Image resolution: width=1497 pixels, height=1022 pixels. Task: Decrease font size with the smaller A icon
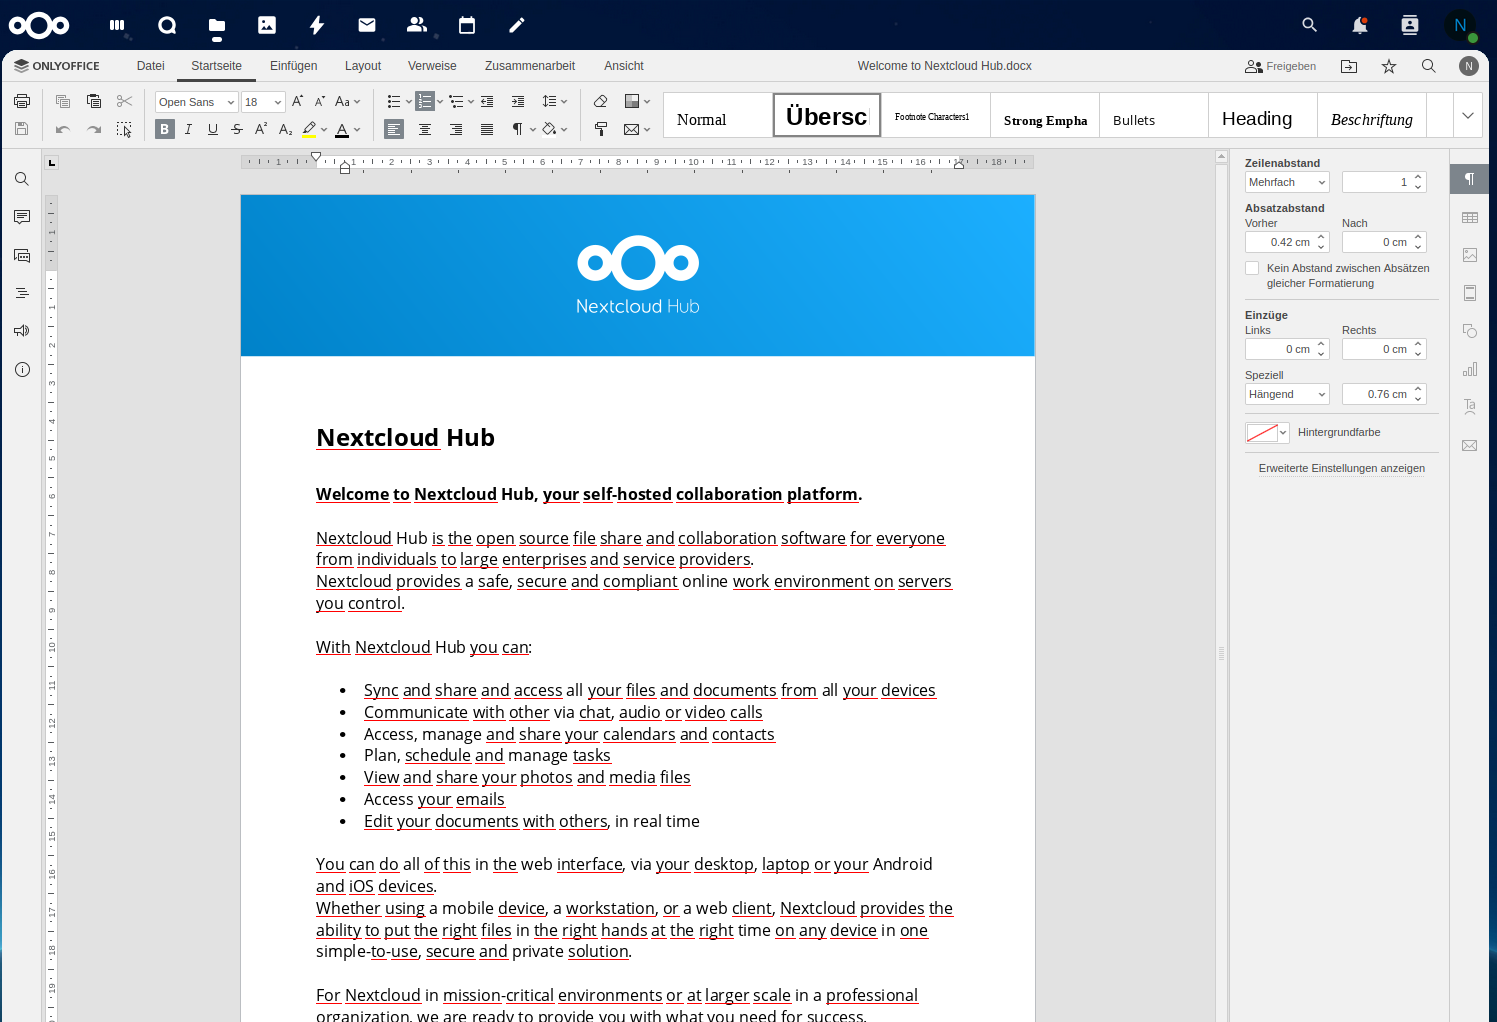(x=320, y=101)
